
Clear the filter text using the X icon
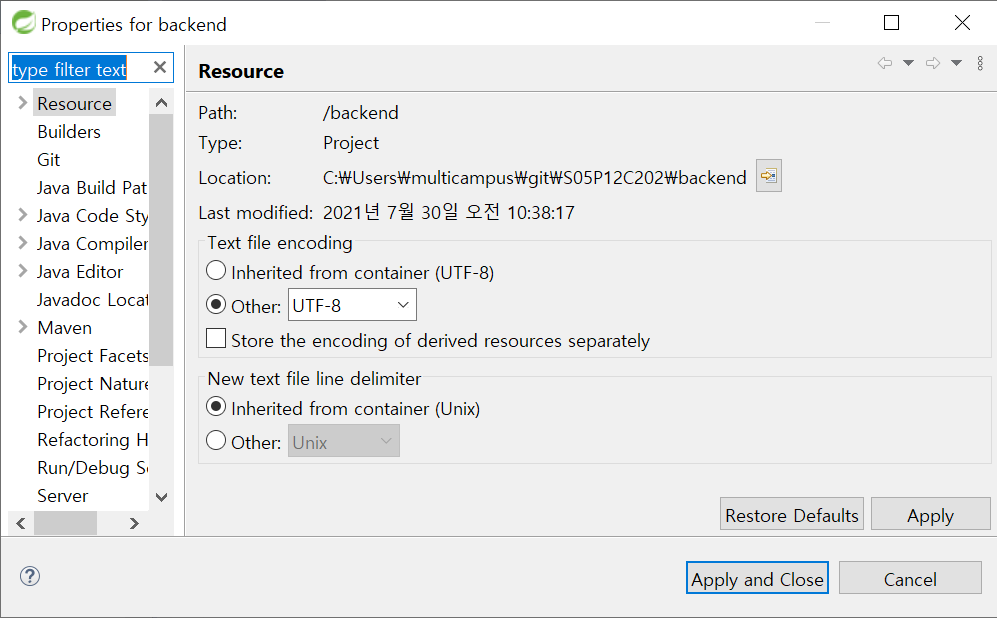point(159,67)
